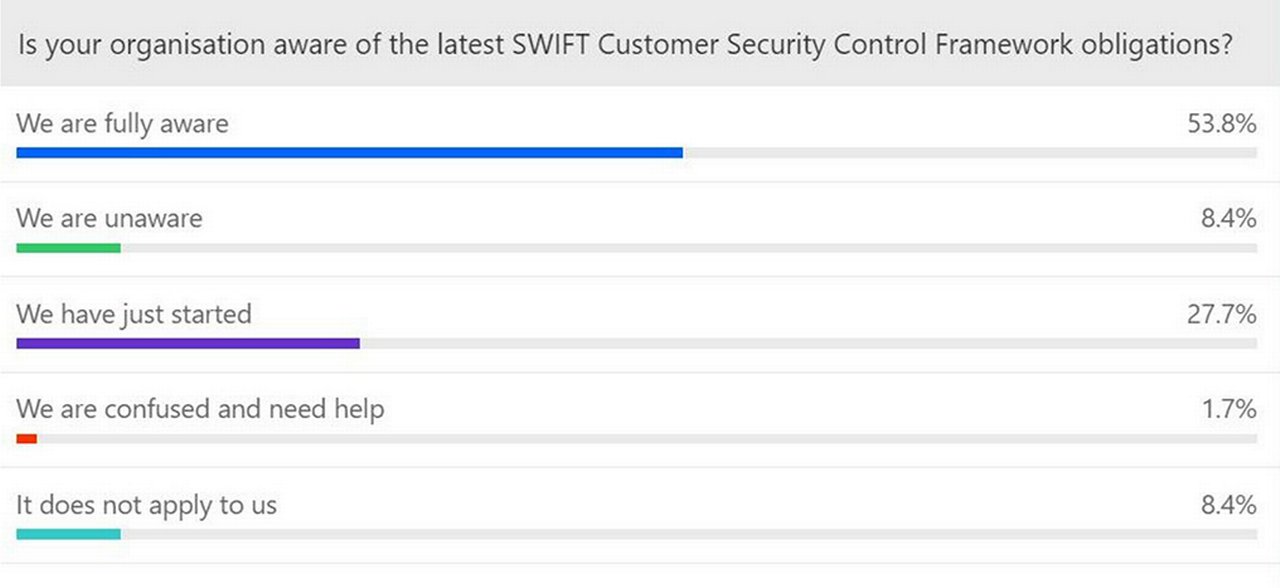Screen dimensions: 1280x588
Task: Click the blue 53.8% result bar
Action: 349,153
